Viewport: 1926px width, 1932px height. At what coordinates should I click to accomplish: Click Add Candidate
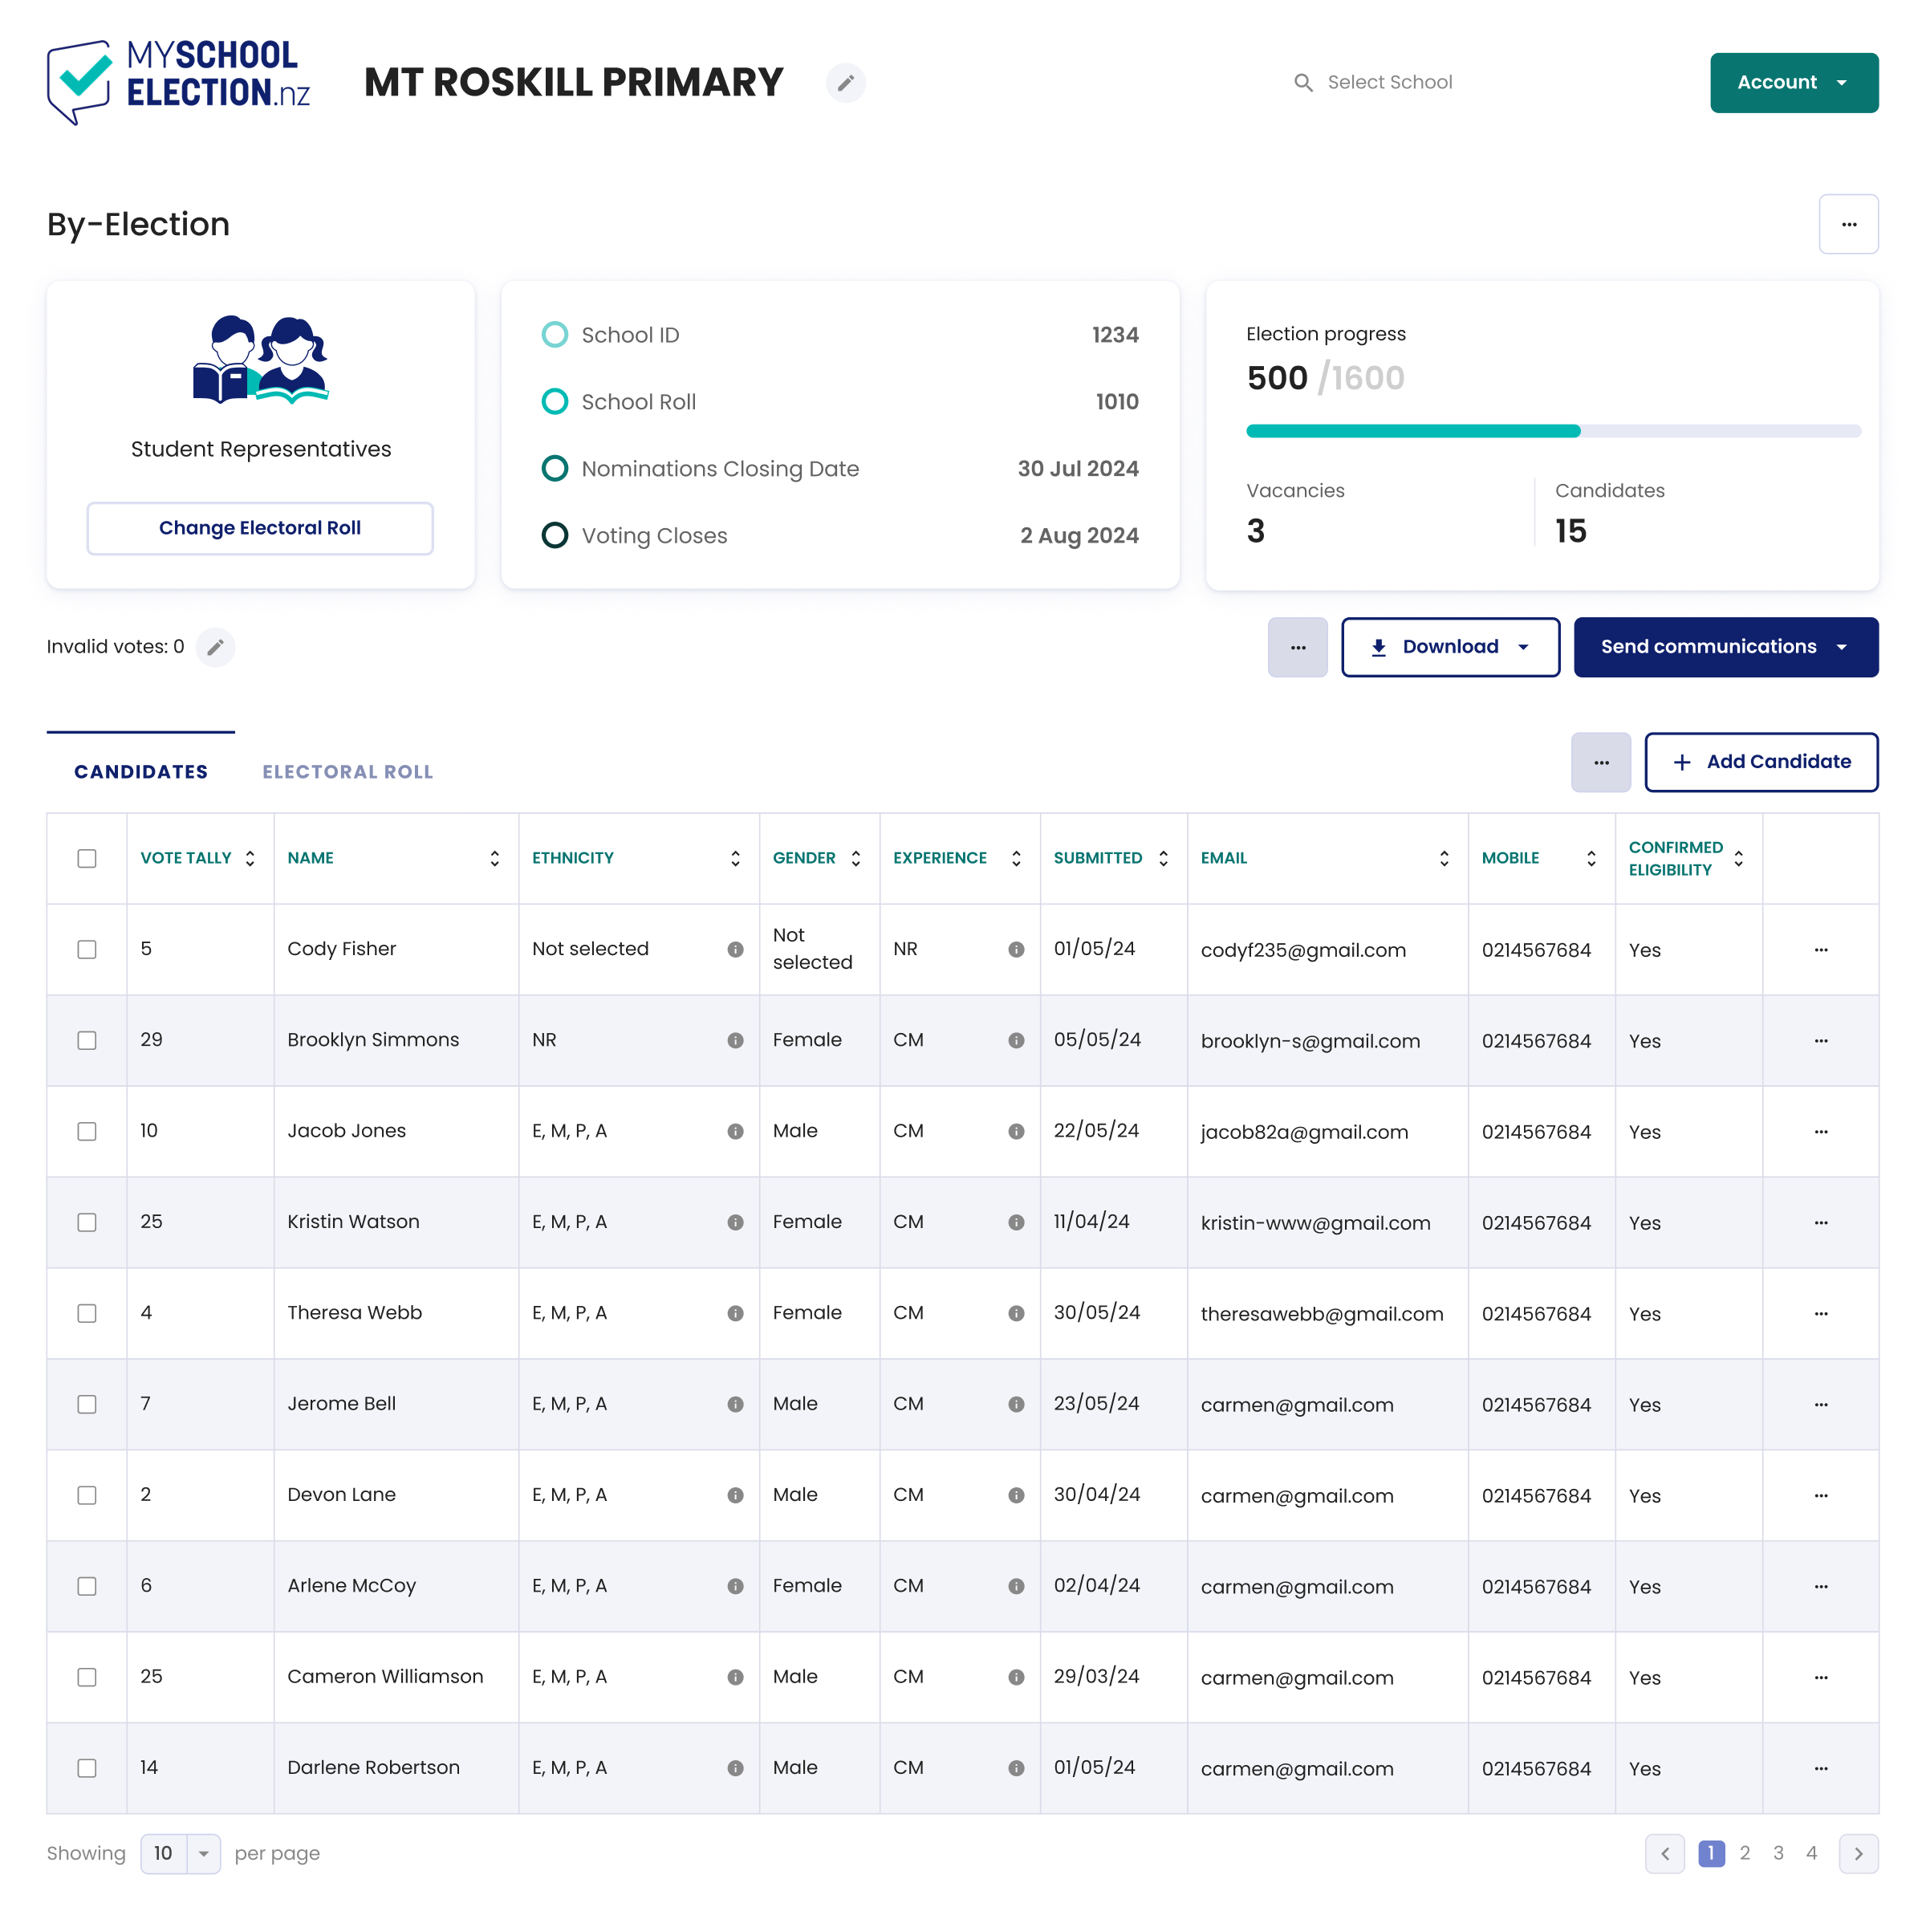1760,762
